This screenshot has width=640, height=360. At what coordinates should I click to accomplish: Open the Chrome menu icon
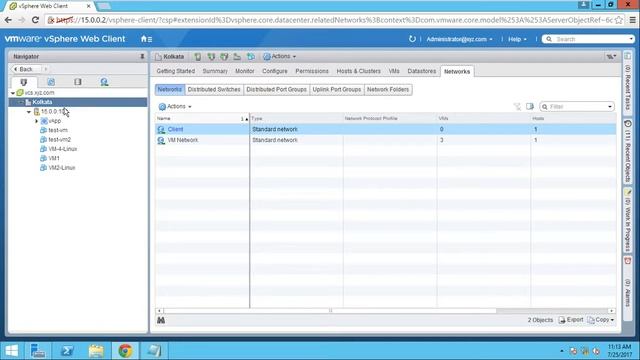[x=632, y=20]
